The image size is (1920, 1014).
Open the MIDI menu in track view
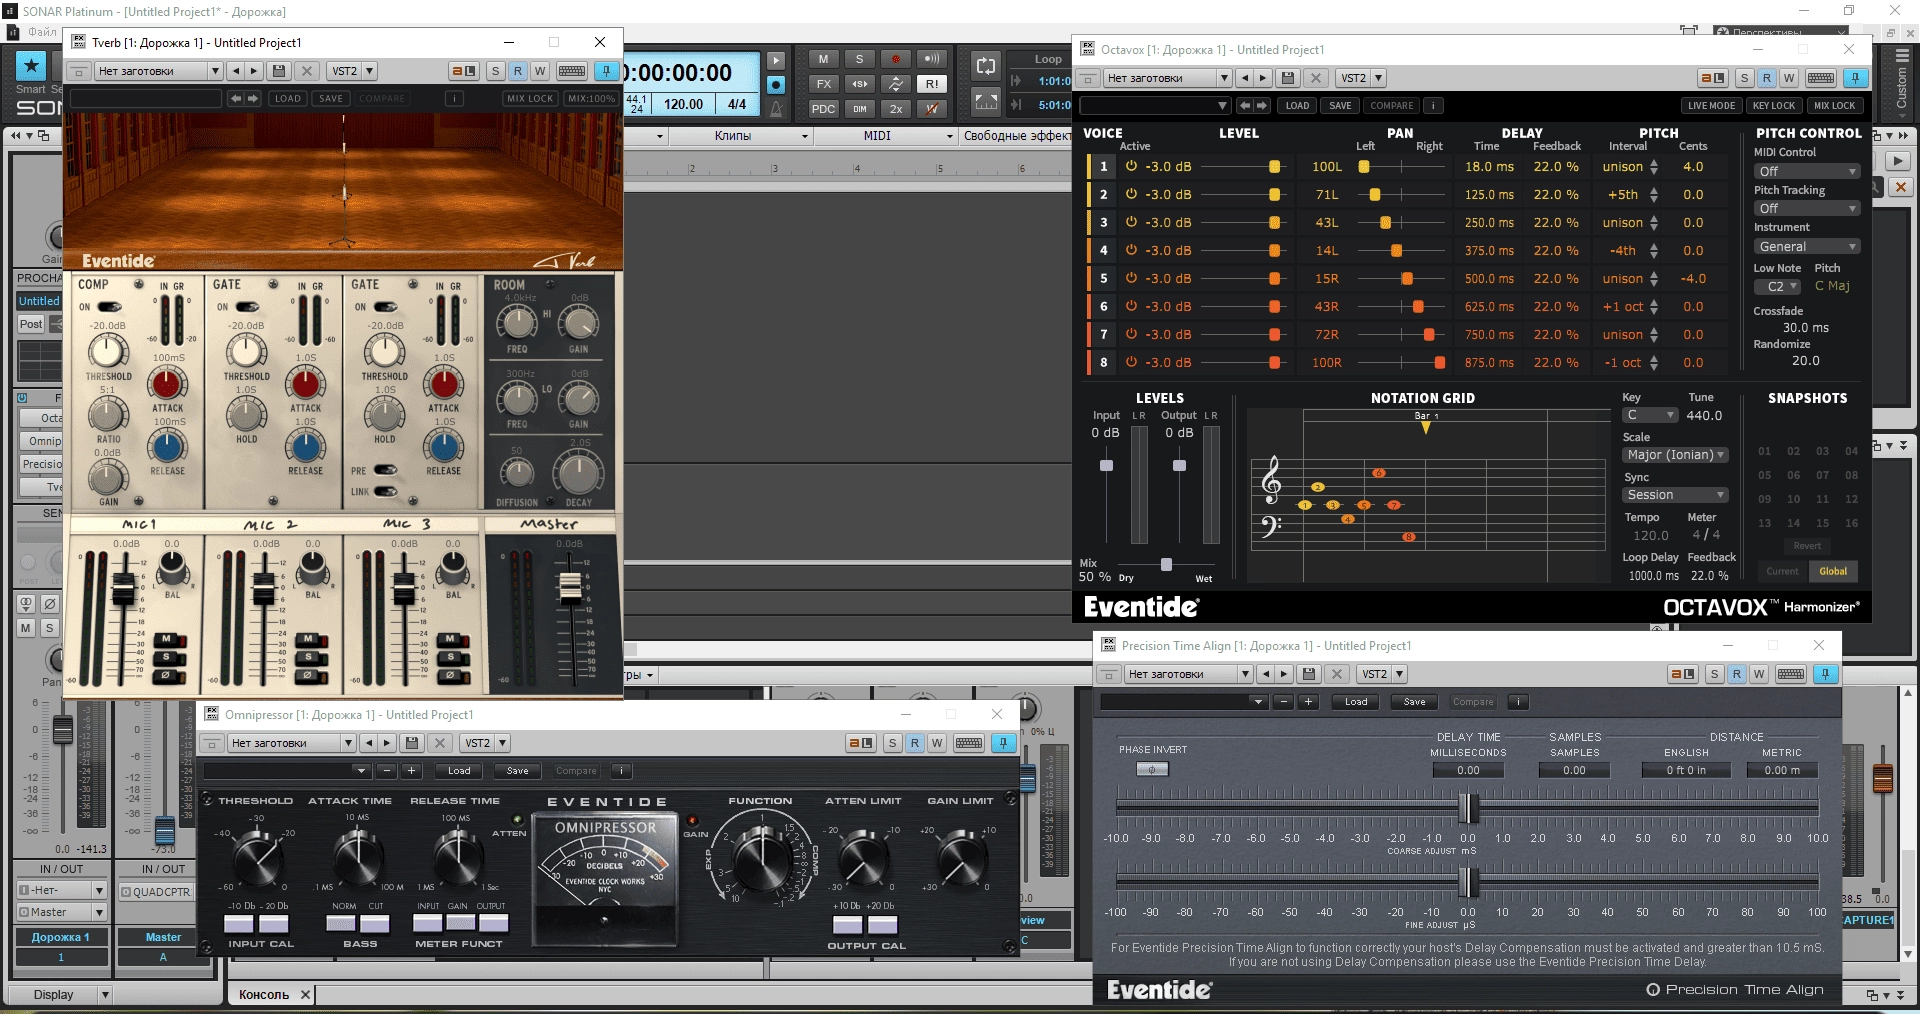pyautogui.click(x=885, y=136)
